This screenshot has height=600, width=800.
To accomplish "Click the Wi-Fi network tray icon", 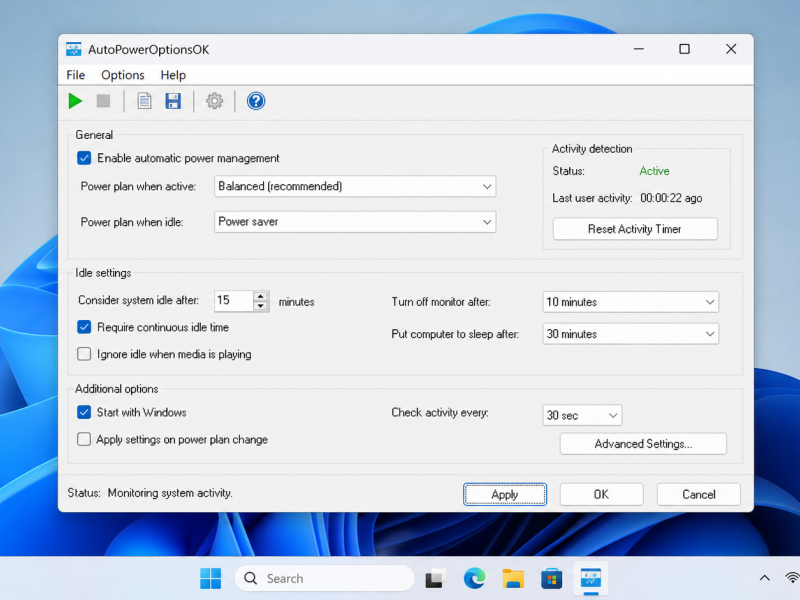I will (792, 578).
